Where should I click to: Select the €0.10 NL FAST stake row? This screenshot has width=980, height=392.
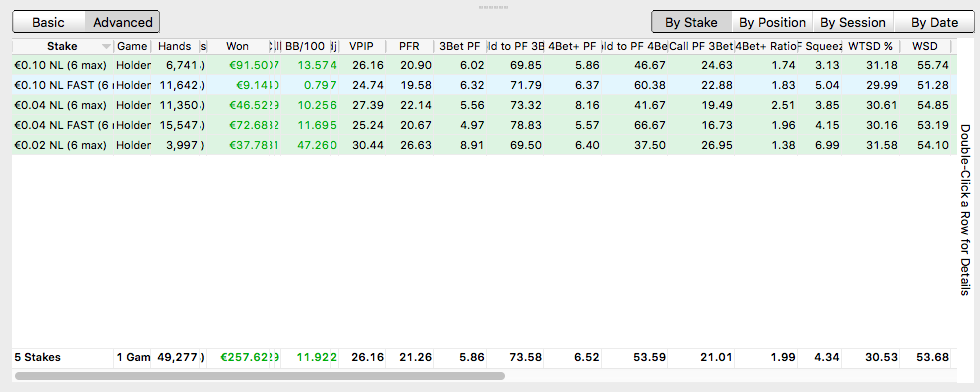tap(484, 85)
